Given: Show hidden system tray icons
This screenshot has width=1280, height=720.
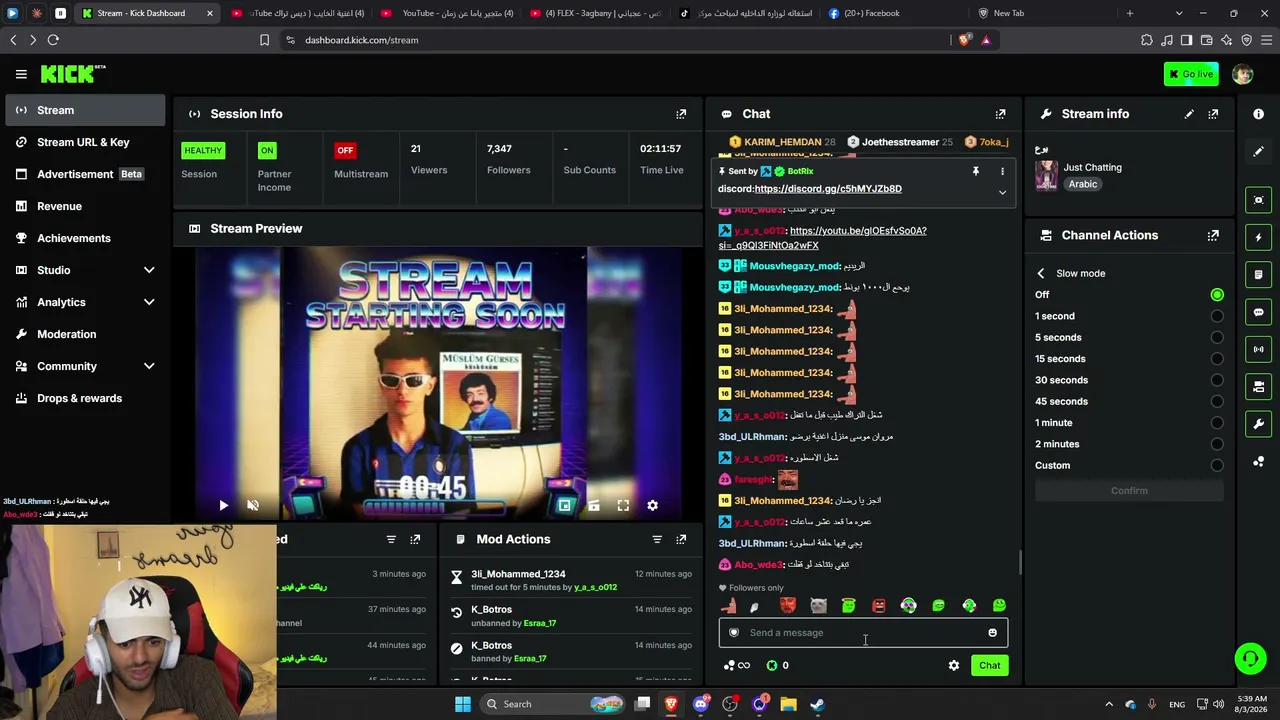Looking at the screenshot, I should 1108,704.
